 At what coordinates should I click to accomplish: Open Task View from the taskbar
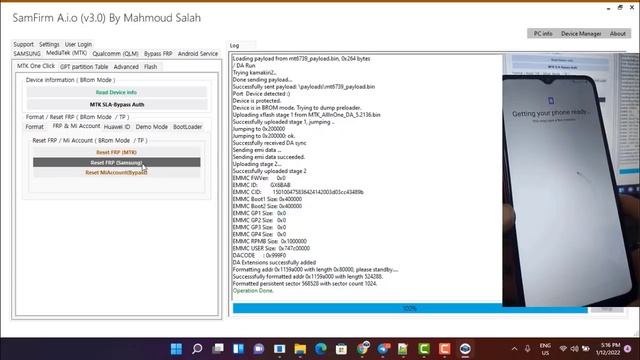[218, 349]
